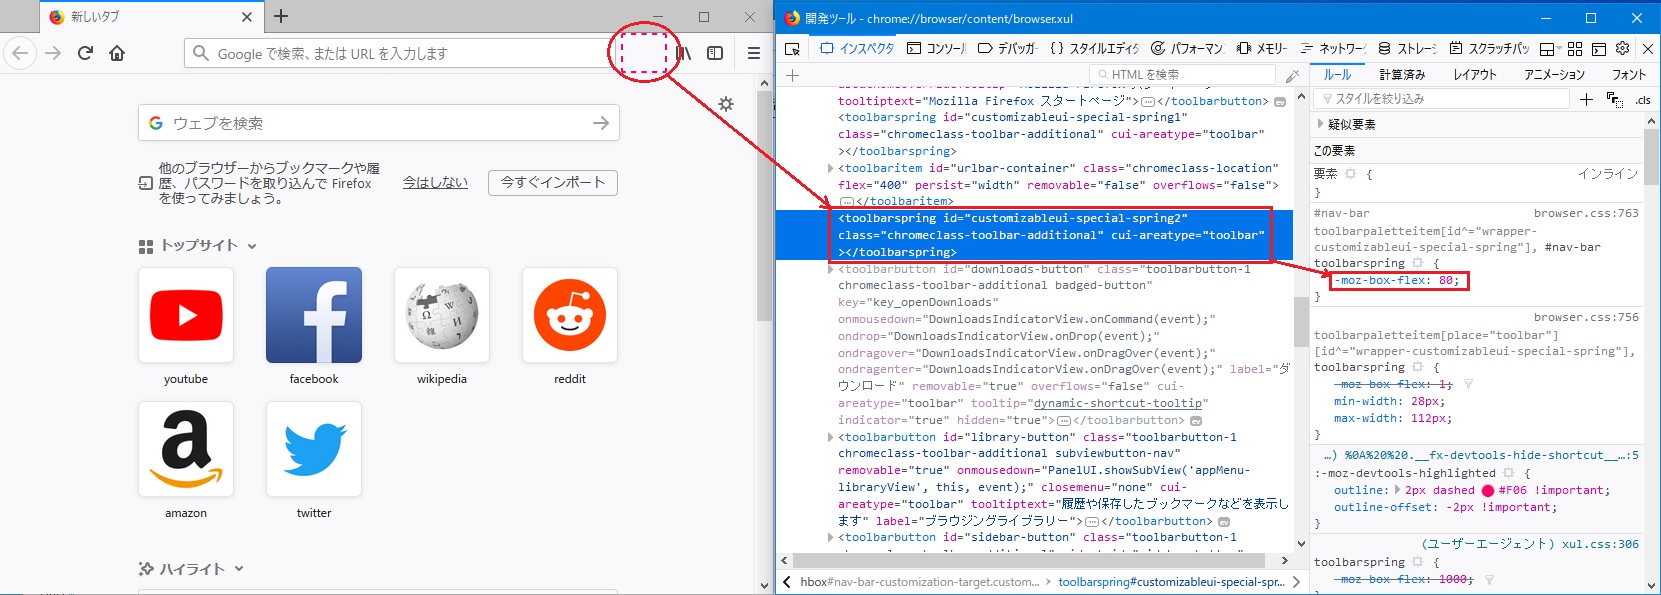The width and height of the screenshot is (1661, 595).
Task: Add a new CSS rule
Action: pos(1586,99)
